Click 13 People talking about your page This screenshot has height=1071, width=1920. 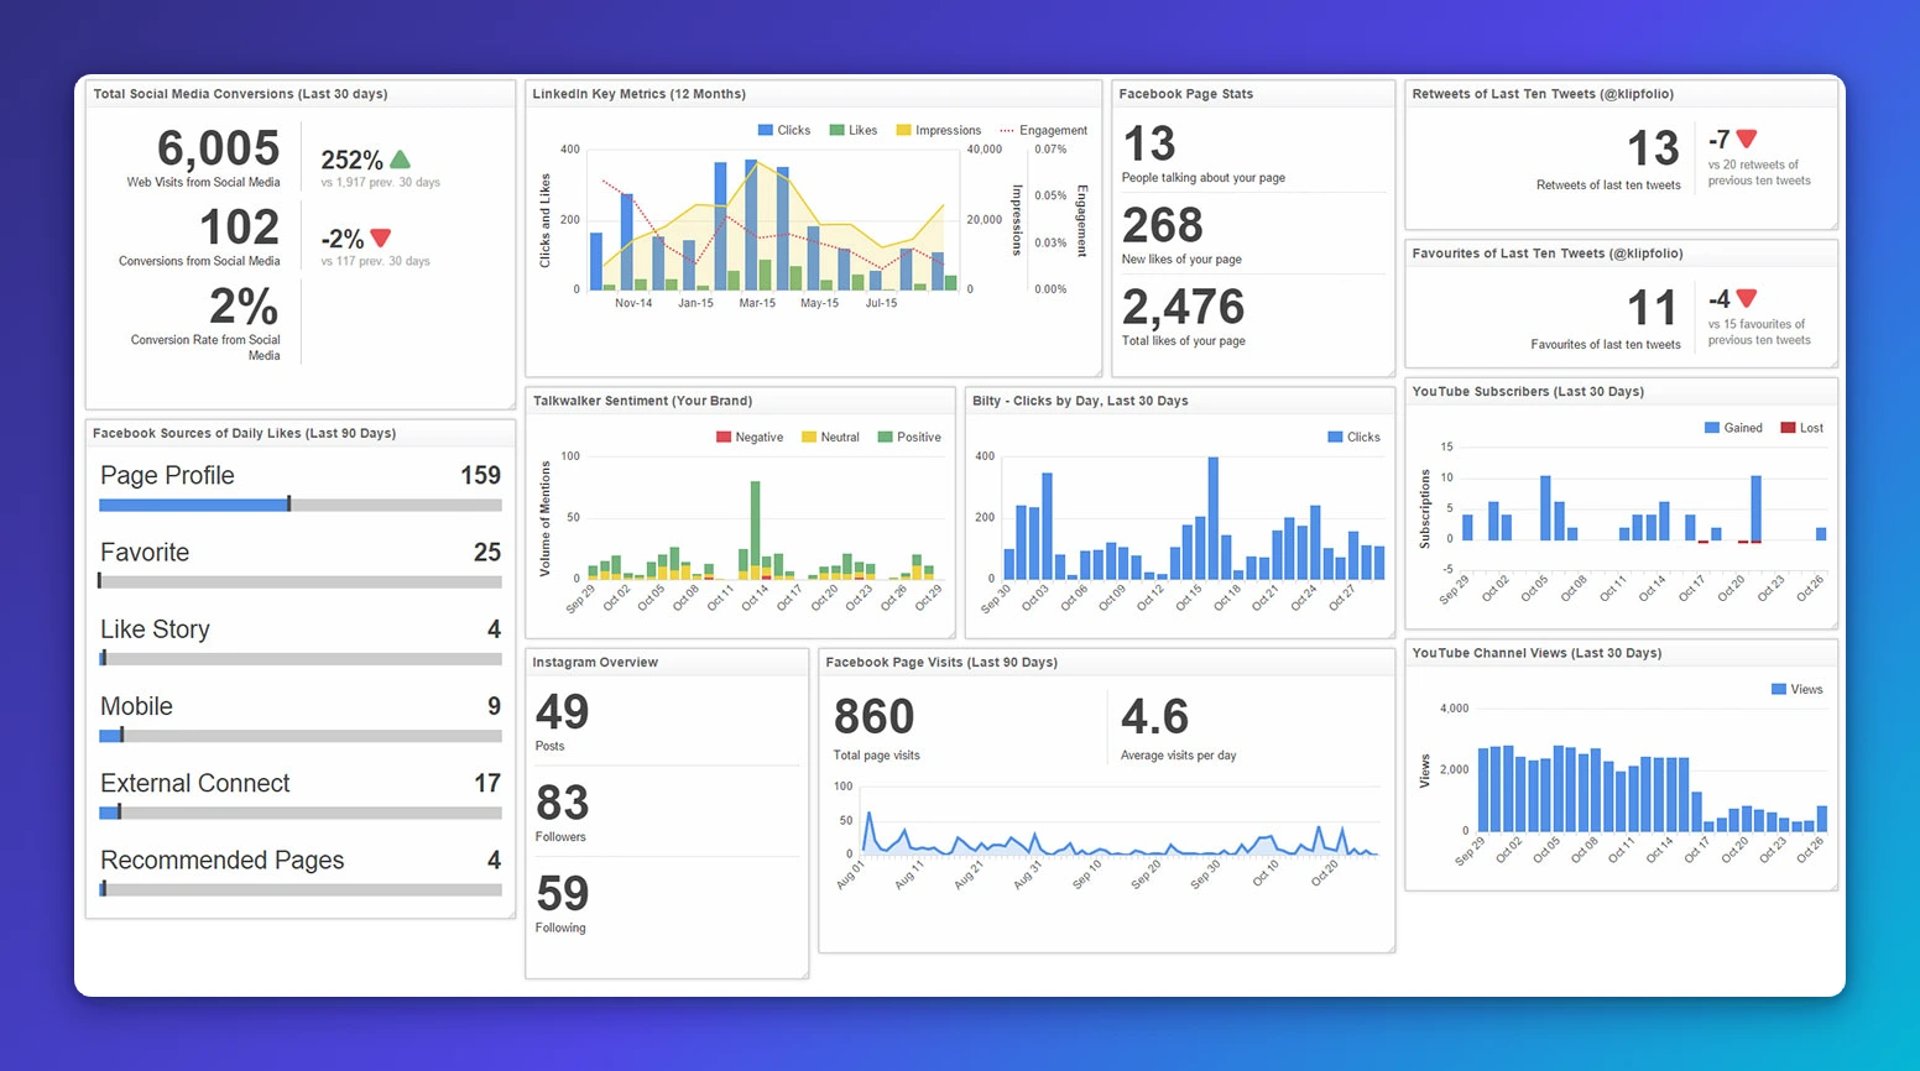coord(1149,144)
